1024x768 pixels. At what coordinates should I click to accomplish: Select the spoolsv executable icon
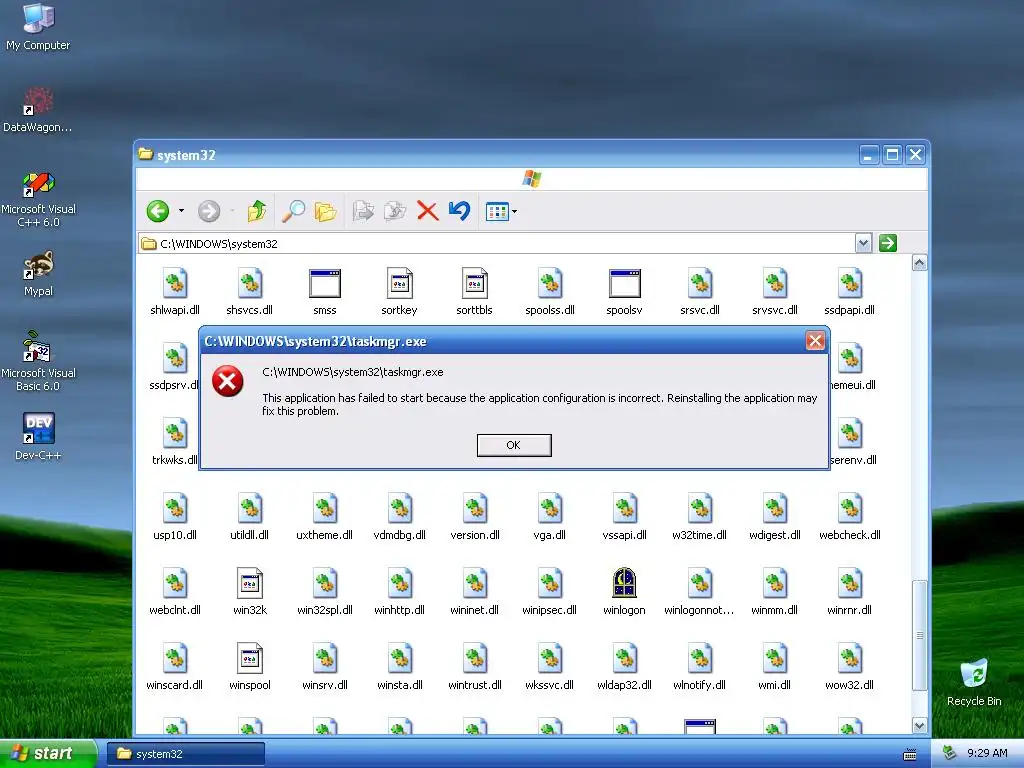click(x=624, y=292)
